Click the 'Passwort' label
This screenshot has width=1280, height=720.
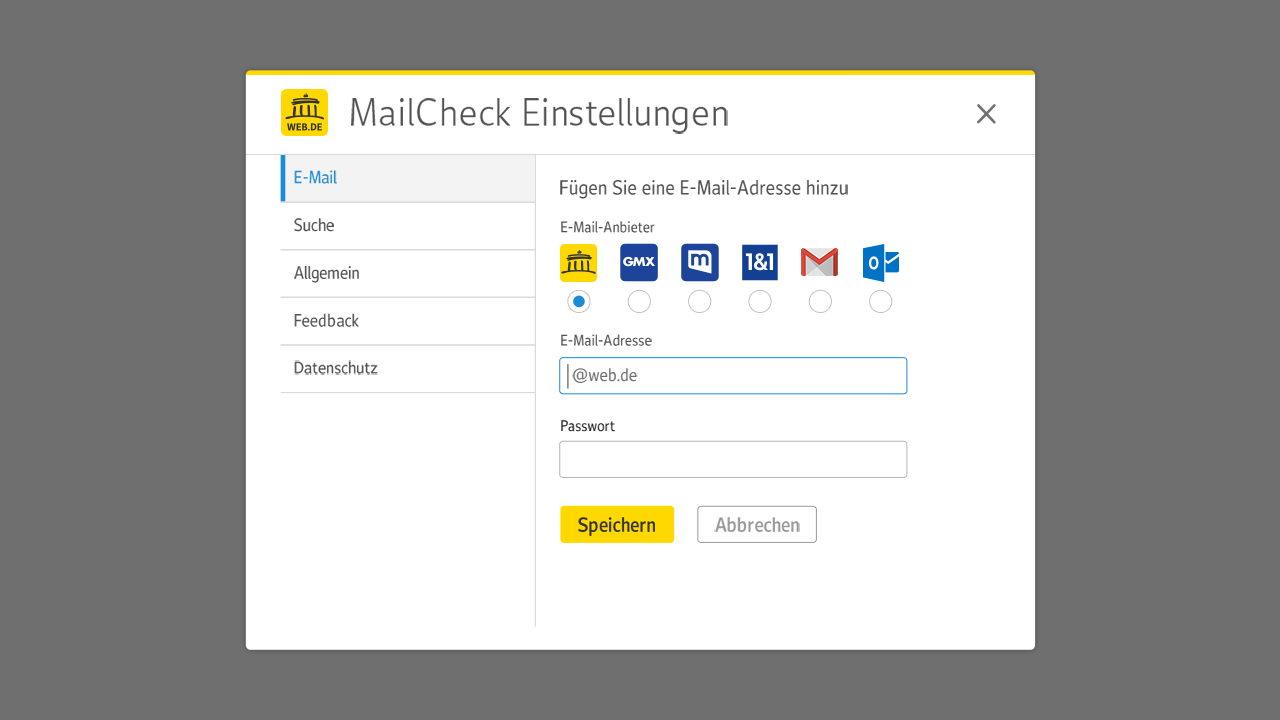587,426
